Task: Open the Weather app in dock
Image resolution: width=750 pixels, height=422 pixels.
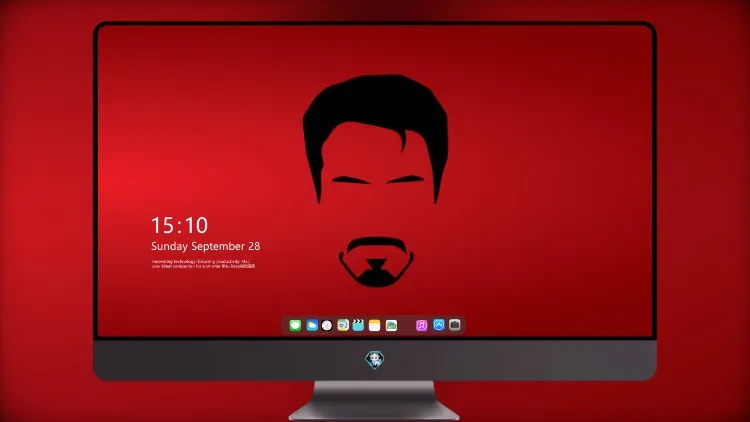Action: [312, 325]
